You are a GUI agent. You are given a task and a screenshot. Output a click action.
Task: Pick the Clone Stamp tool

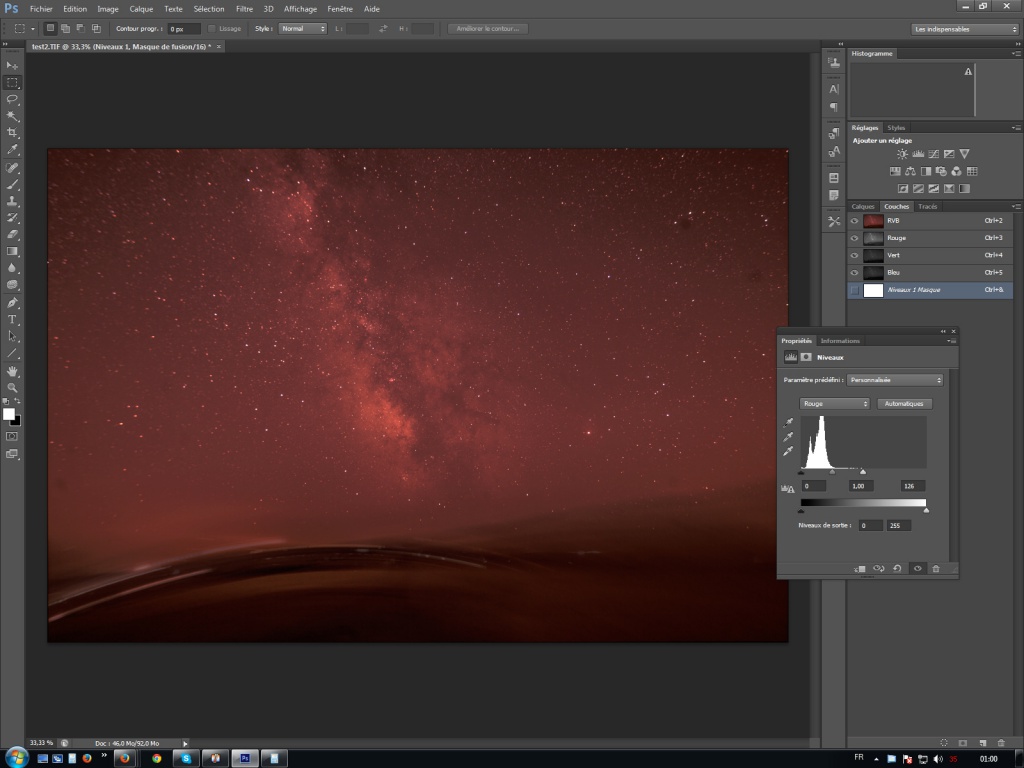(x=13, y=200)
